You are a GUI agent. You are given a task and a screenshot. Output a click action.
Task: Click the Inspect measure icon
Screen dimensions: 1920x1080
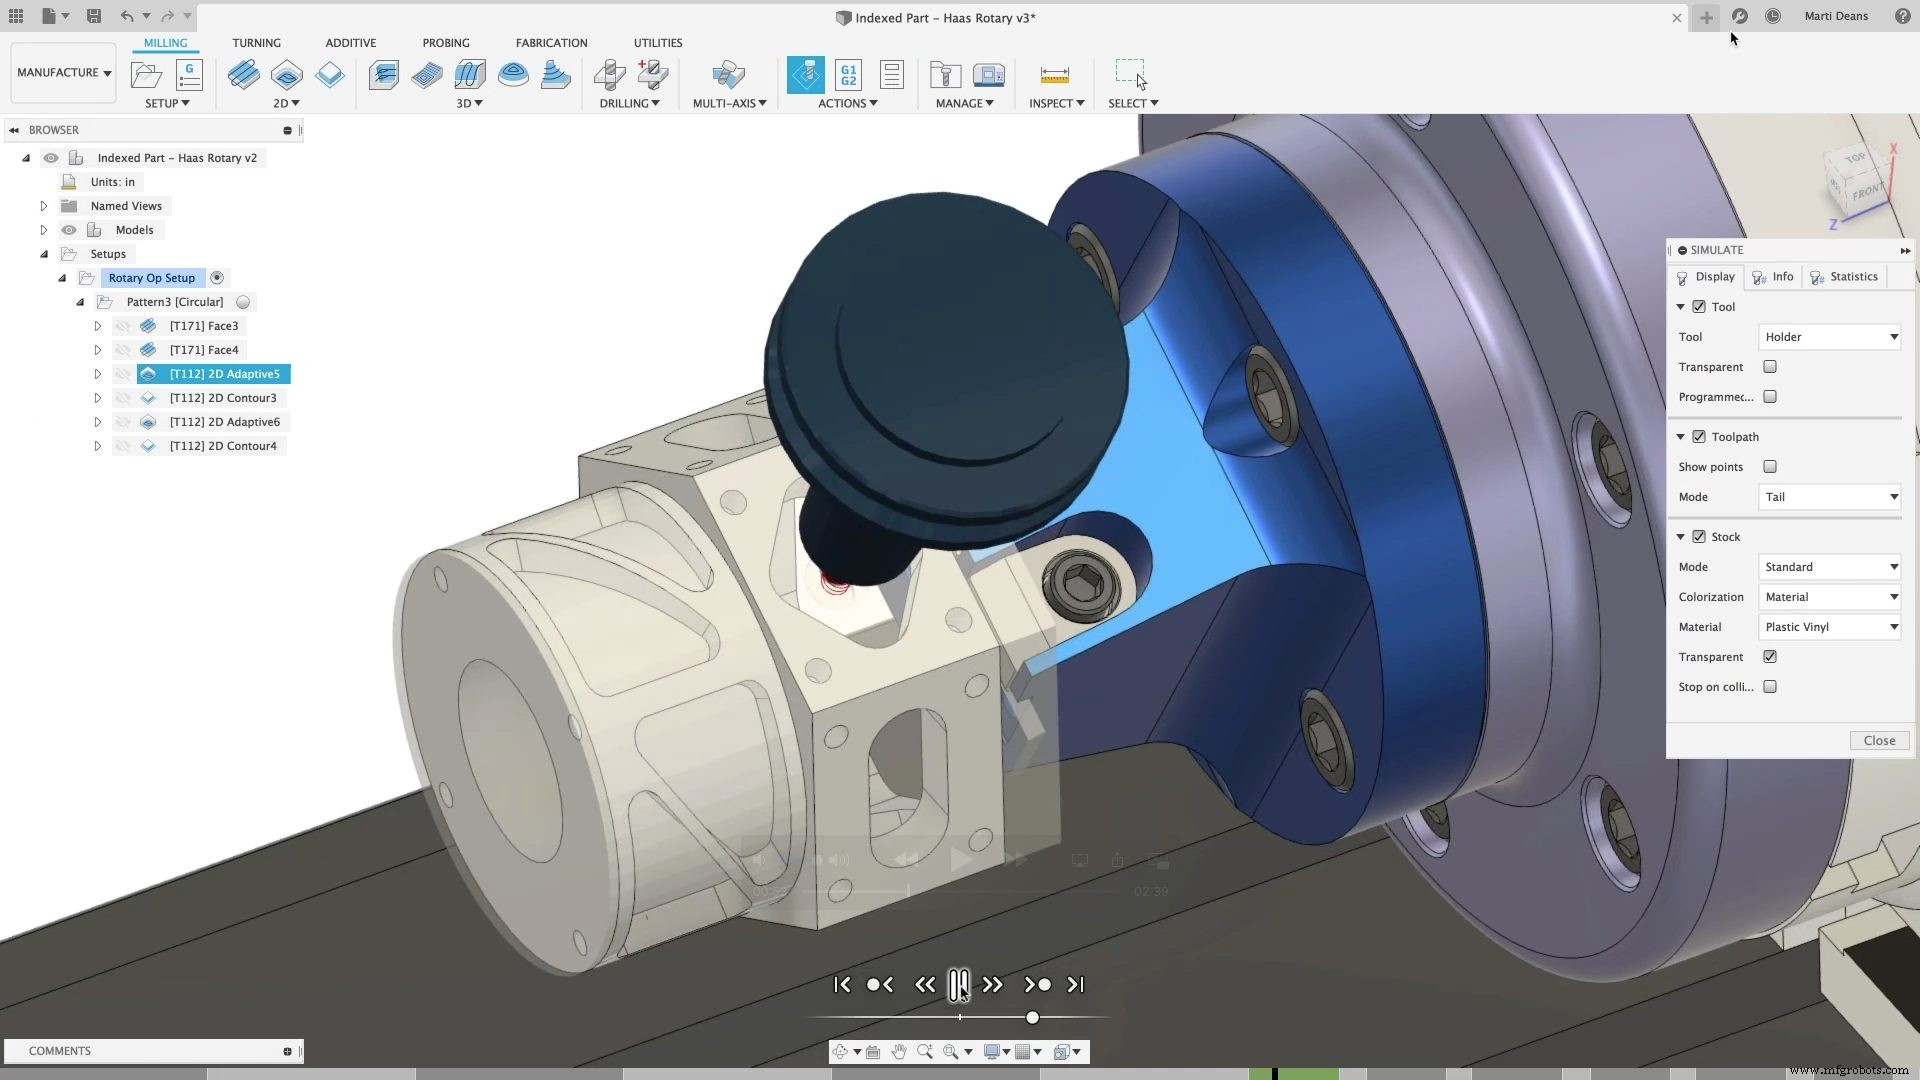pos(1054,75)
